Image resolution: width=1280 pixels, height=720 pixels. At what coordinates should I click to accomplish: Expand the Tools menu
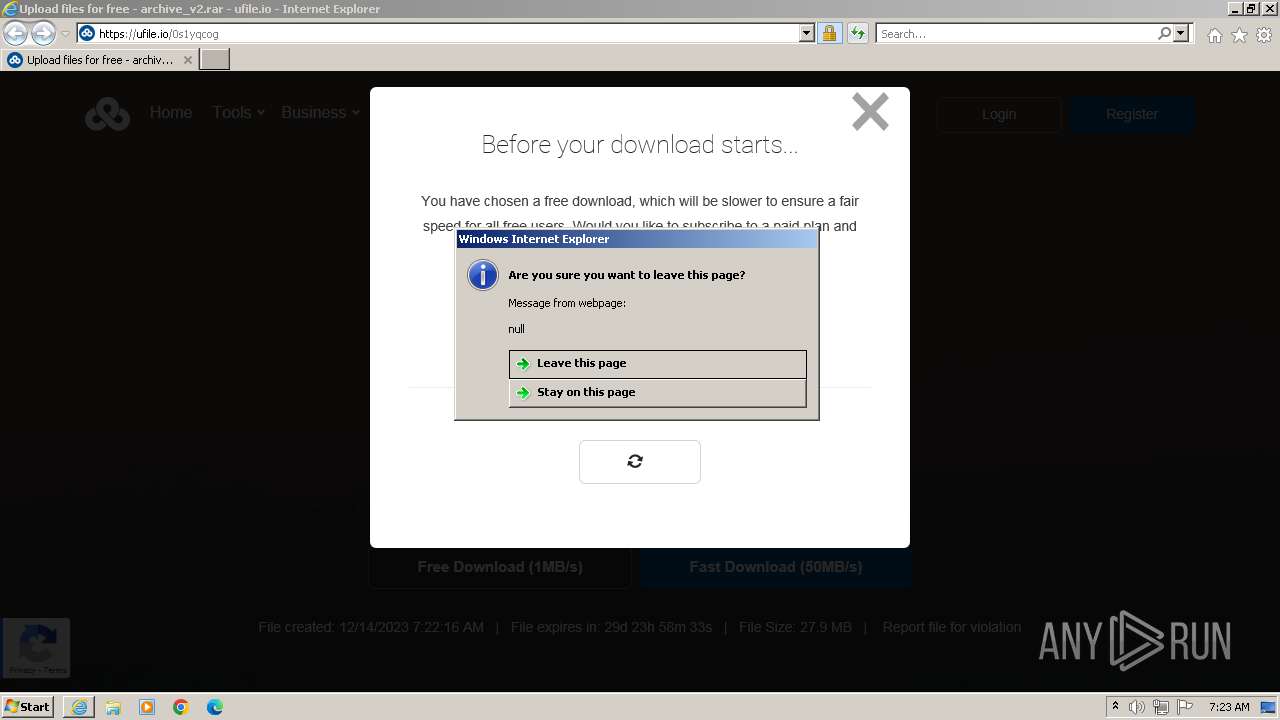click(238, 113)
